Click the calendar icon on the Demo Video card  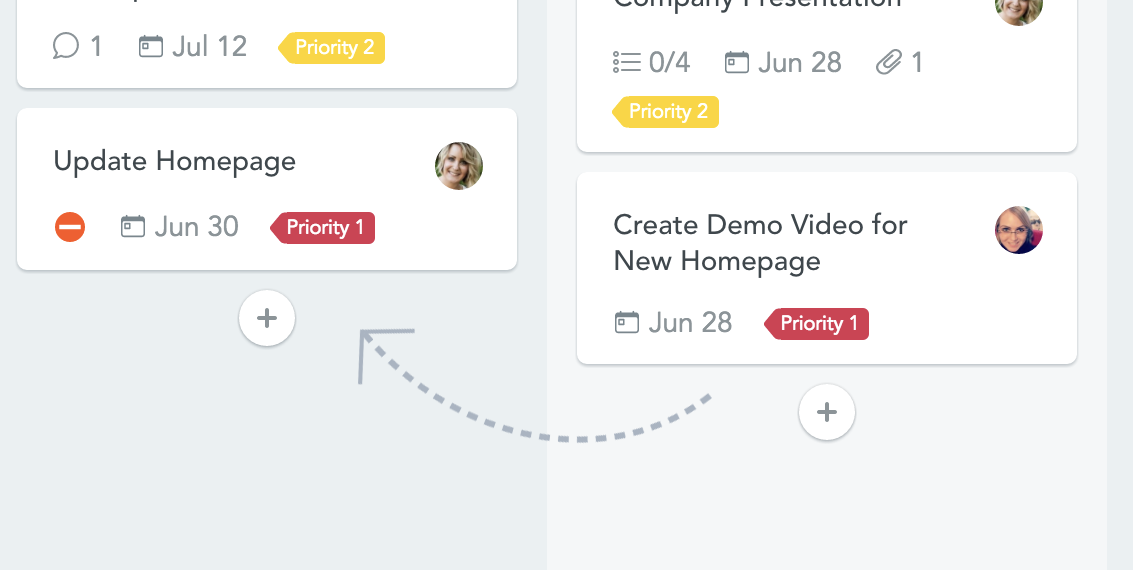click(627, 323)
